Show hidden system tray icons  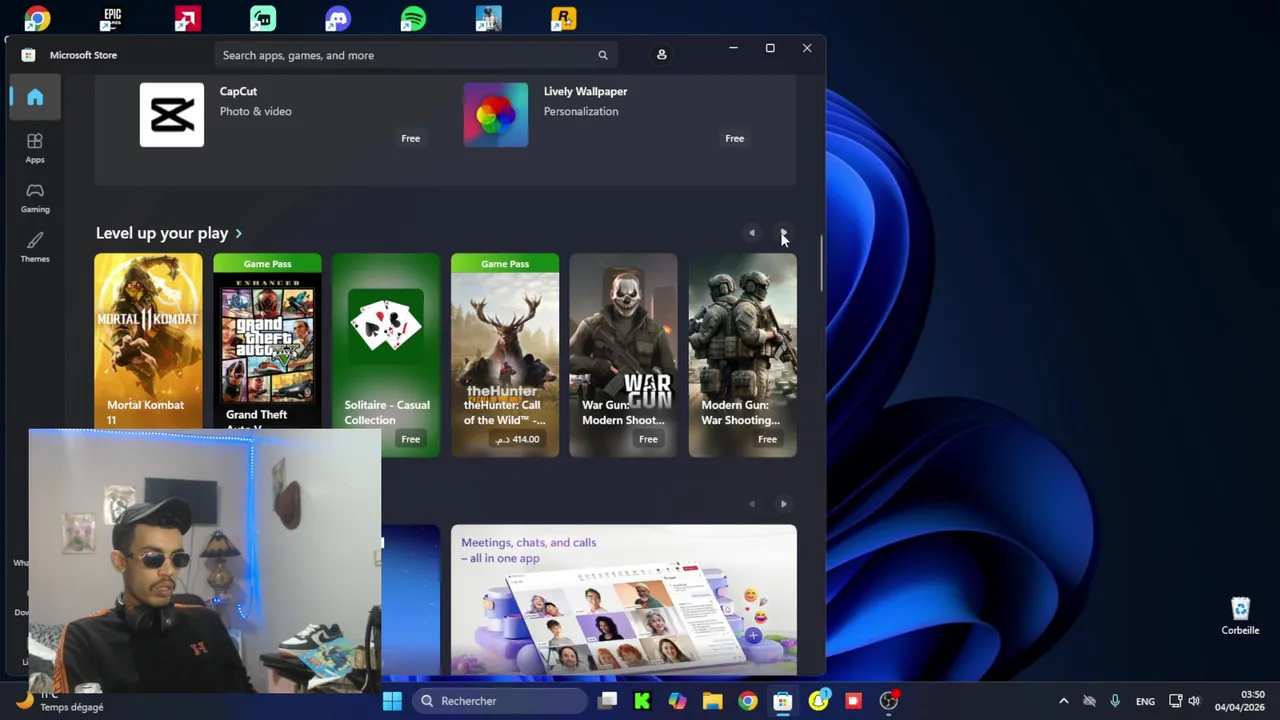[x=1063, y=701]
